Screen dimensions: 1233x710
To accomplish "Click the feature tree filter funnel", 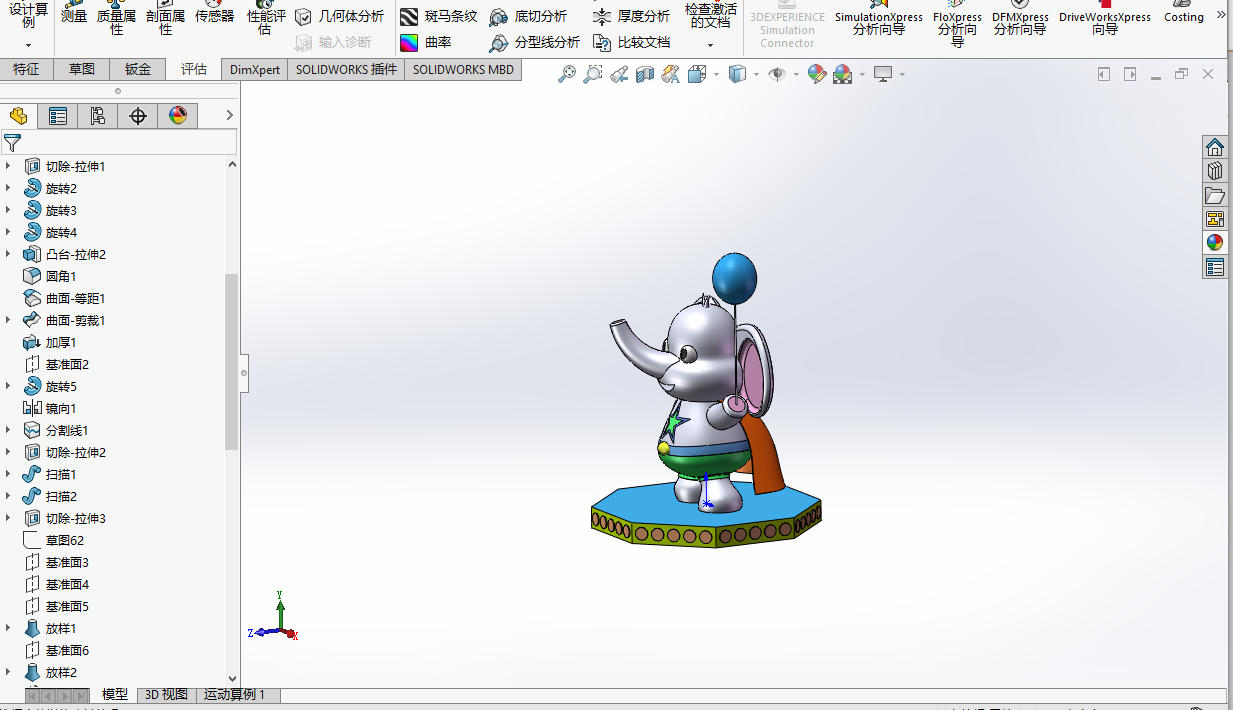I will 12,142.
